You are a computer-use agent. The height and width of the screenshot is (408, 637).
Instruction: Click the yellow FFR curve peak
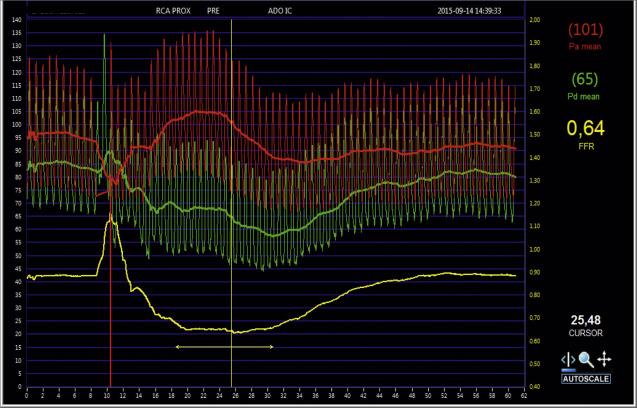(x=111, y=222)
